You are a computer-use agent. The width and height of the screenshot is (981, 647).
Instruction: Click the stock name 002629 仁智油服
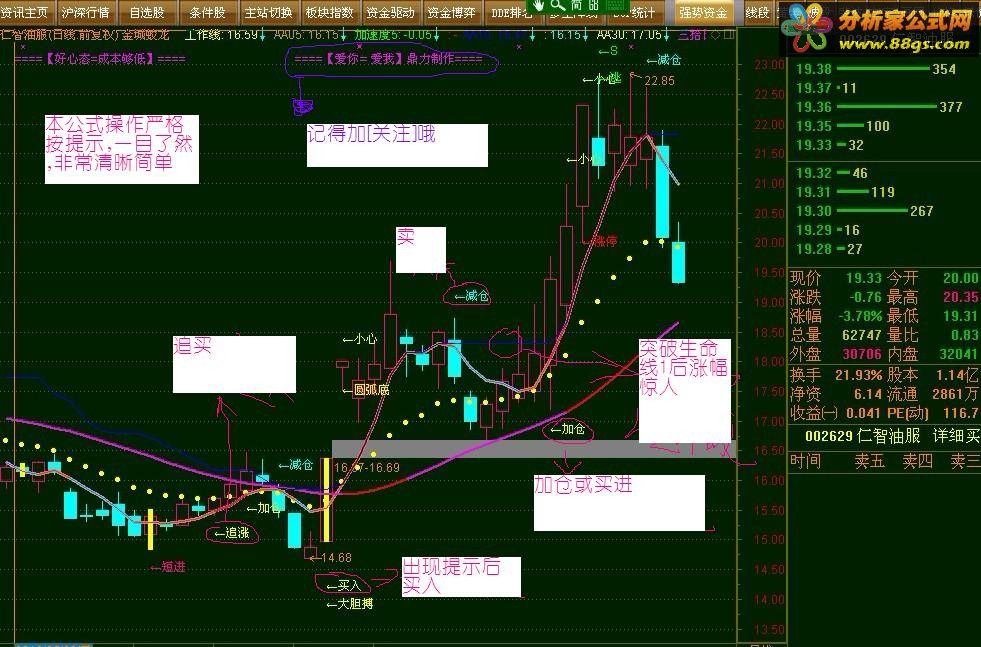(863, 436)
